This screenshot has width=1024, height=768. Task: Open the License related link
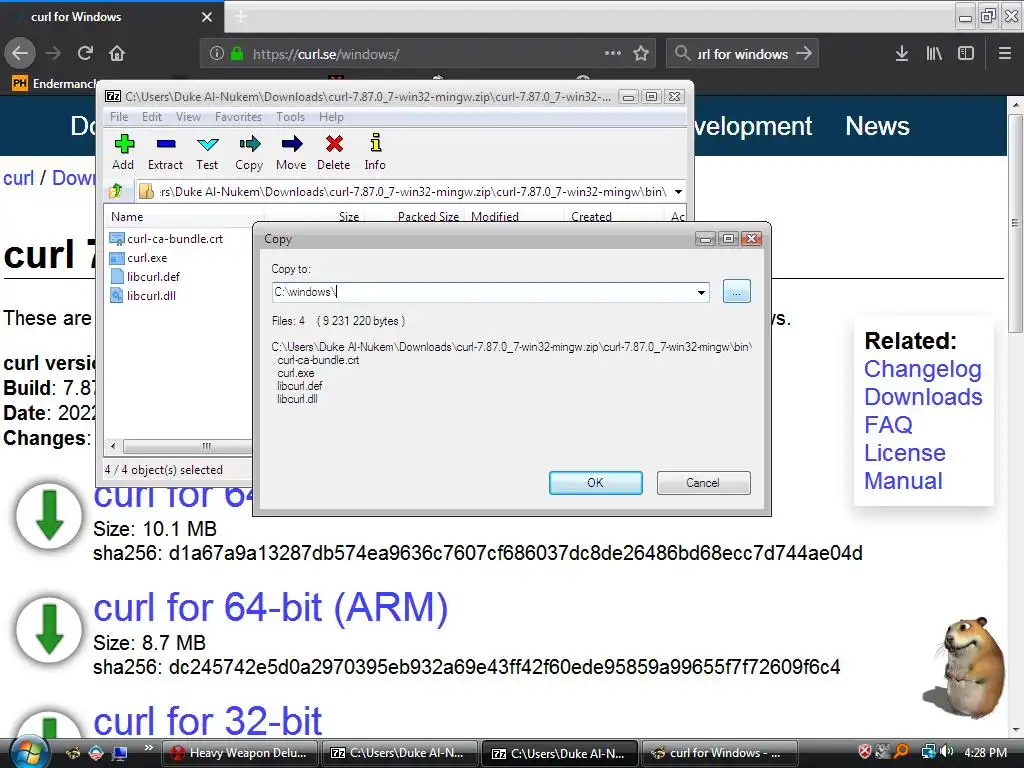904,453
